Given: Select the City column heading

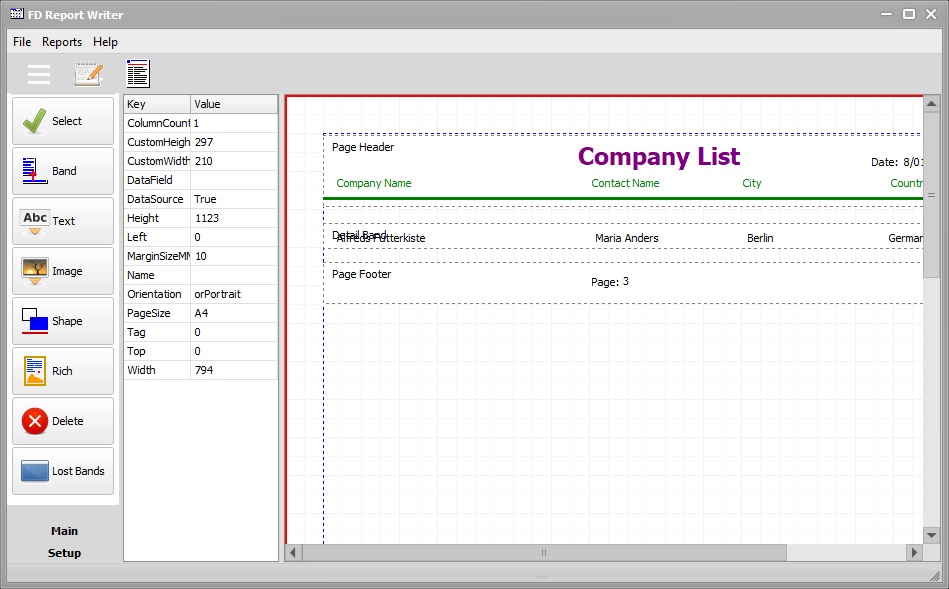Looking at the screenshot, I should [752, 183].
